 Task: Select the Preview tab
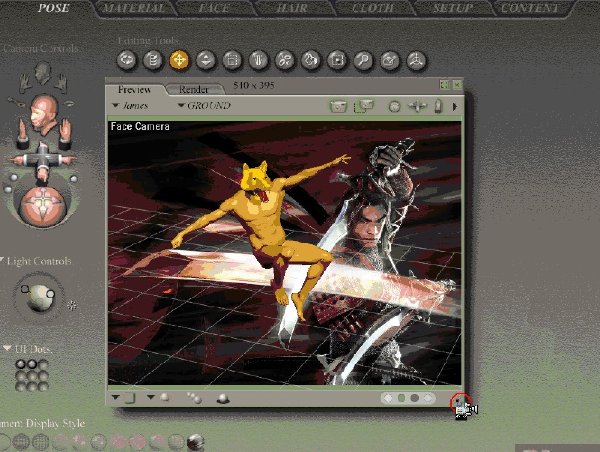pos(134,89)
